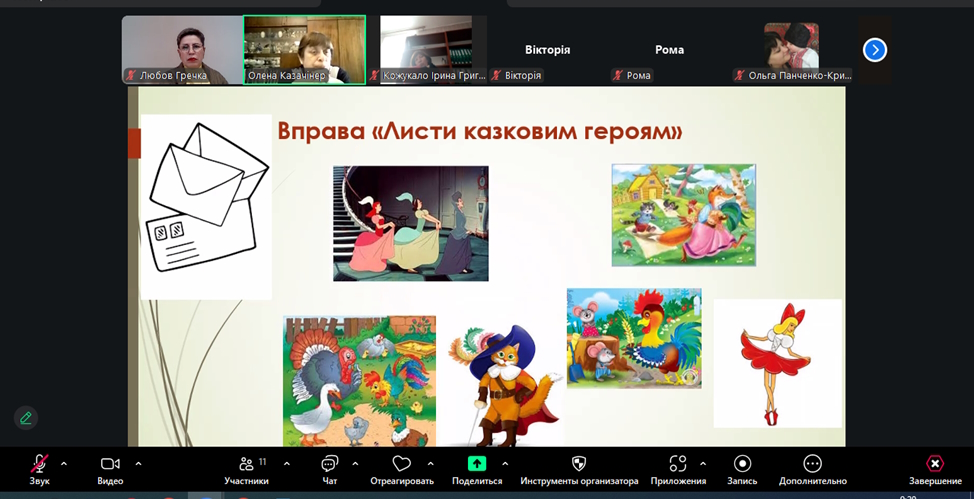Click the green Поделиться share screen button

tap(477, 464)
